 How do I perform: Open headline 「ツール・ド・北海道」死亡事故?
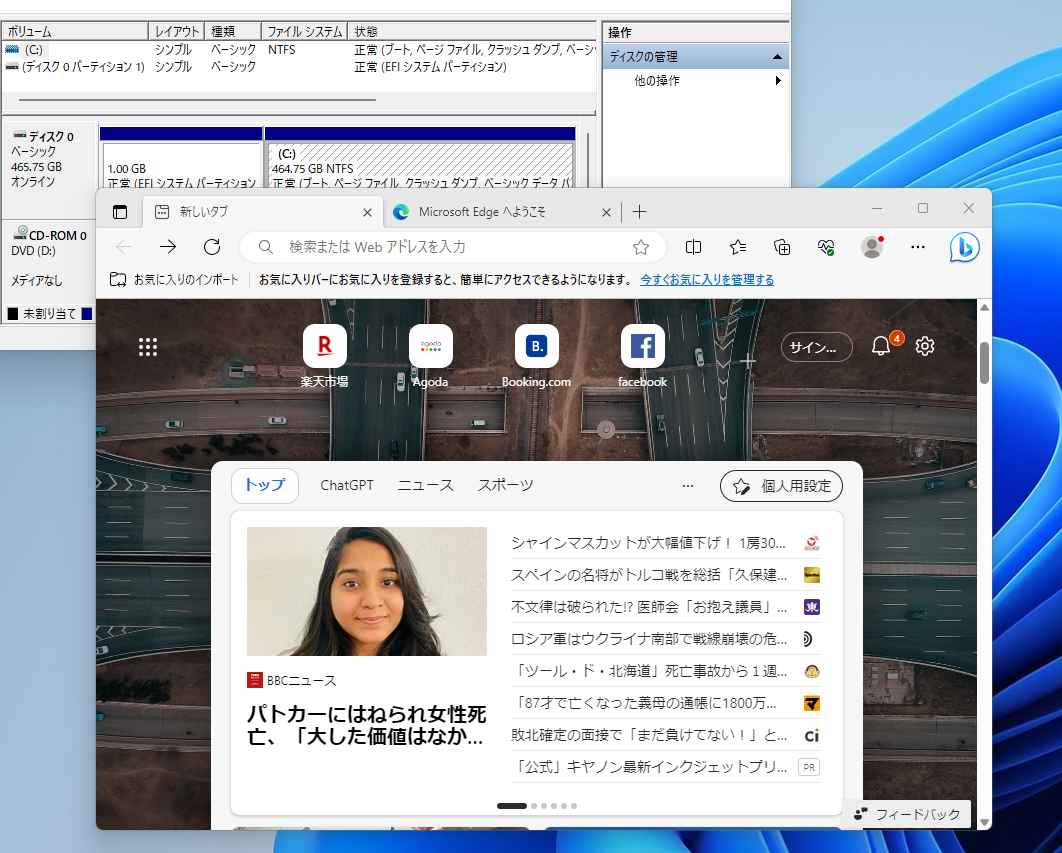pyautogui.click(x=649, y=671)
